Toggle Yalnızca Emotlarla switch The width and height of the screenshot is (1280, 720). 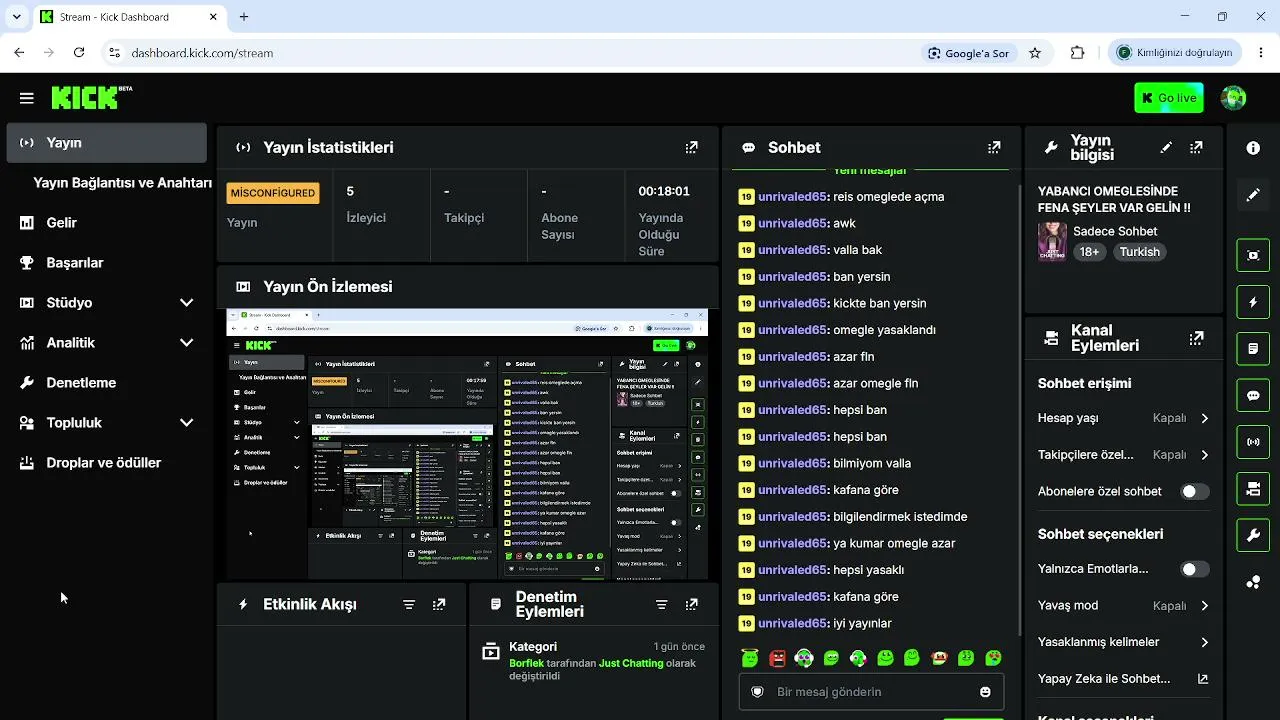(1195, 569)
